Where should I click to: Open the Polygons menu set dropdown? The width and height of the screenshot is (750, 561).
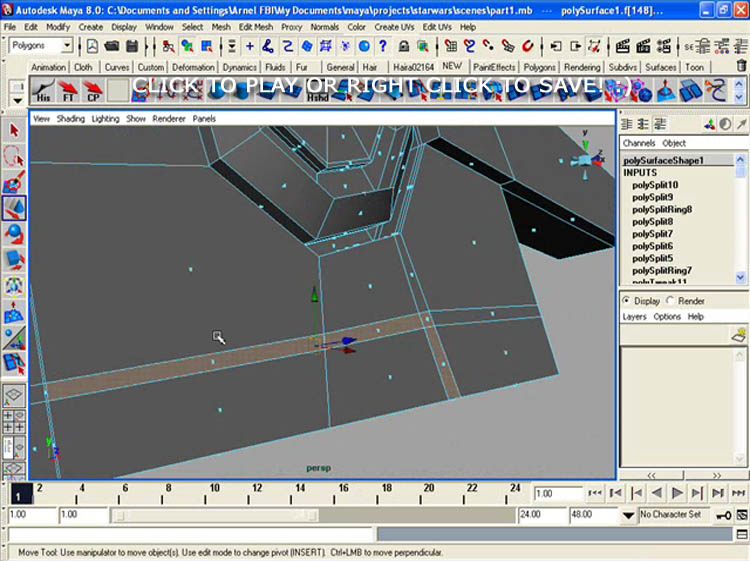(x=41, y=46)
